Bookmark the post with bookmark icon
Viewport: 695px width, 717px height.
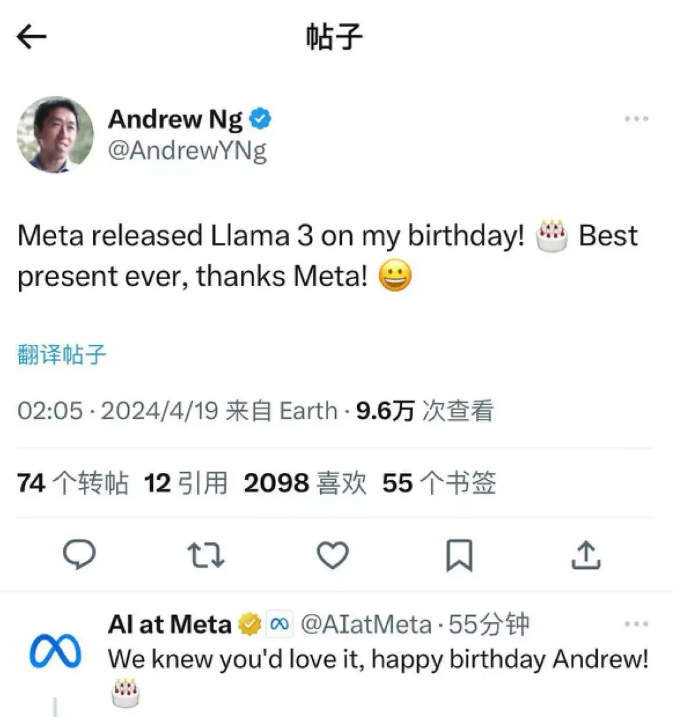point(459,556)
